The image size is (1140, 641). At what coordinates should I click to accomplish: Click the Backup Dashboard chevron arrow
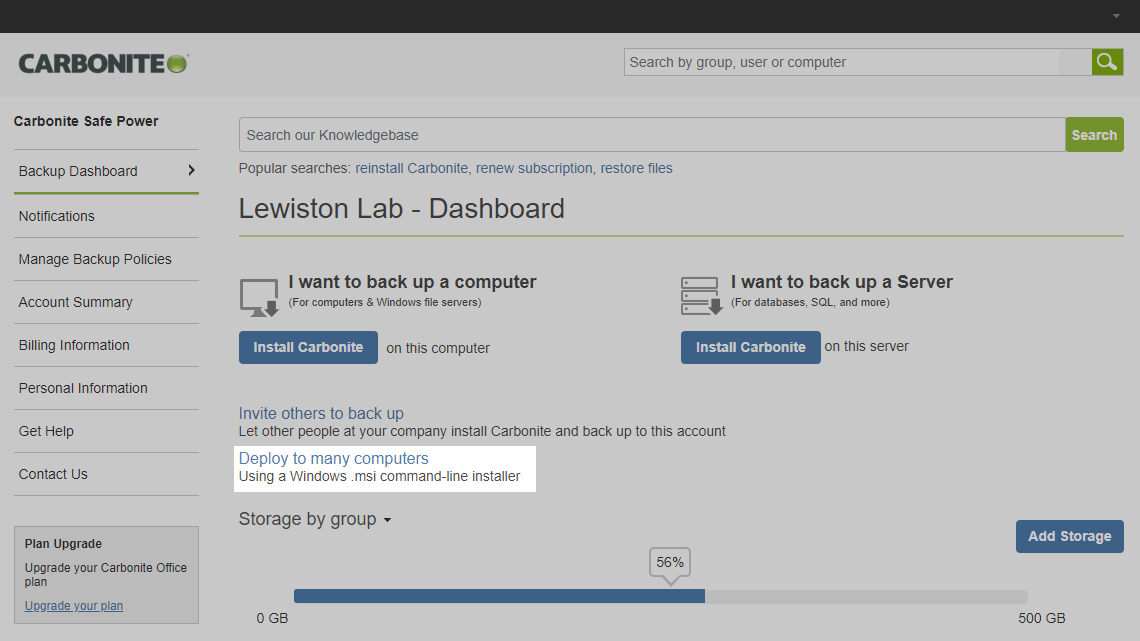click(191, 171)
